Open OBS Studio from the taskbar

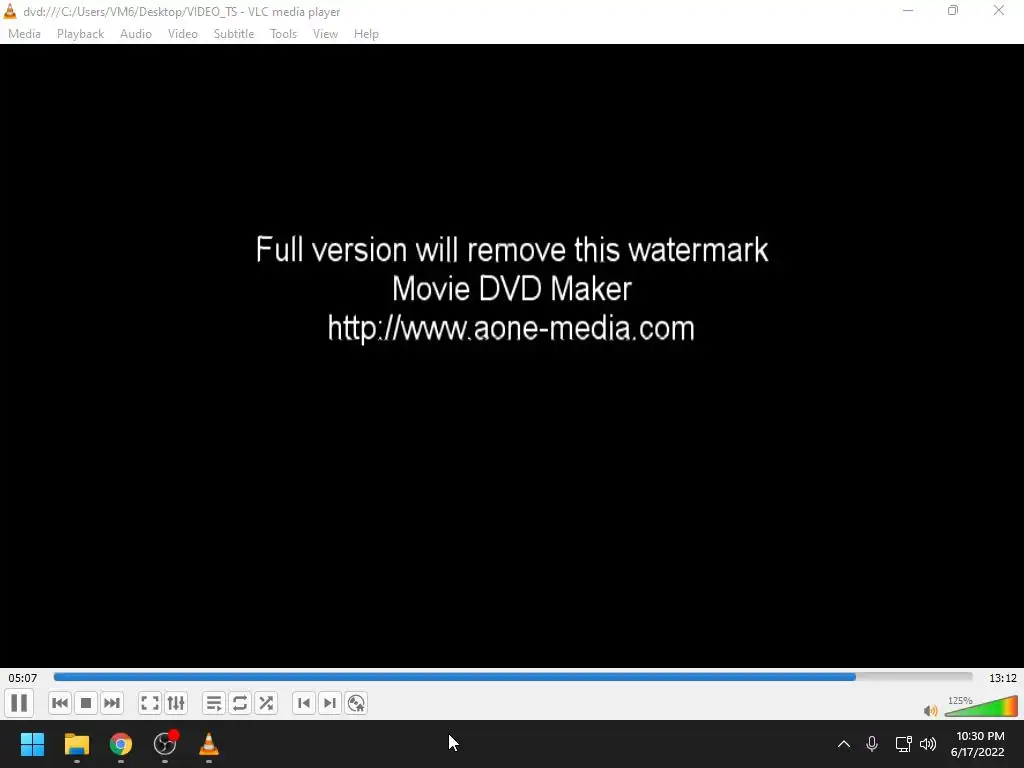165,744
